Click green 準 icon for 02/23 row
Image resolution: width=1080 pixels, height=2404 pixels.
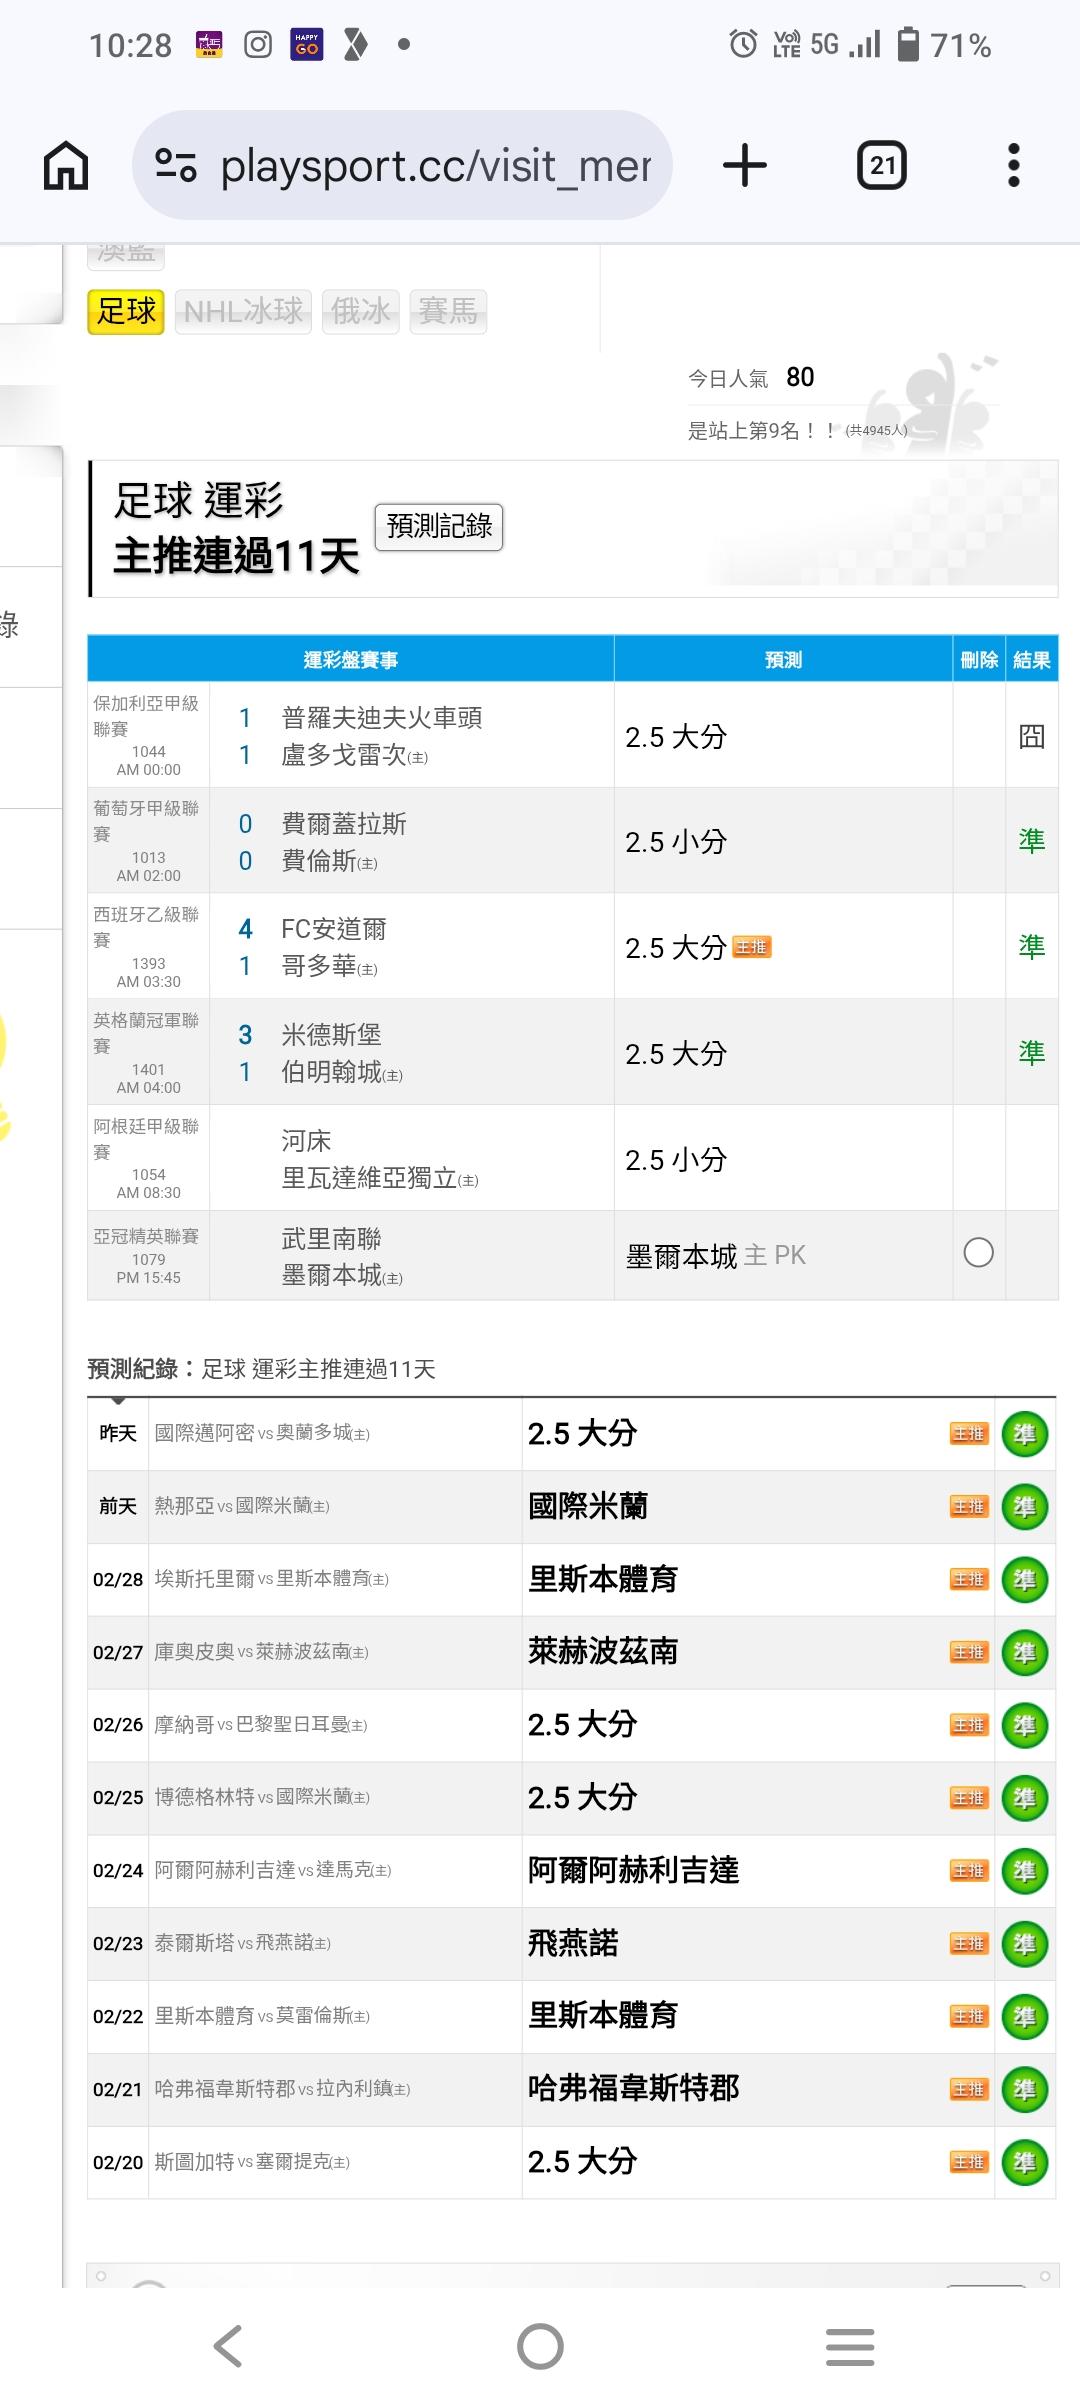(1025, 1944)
